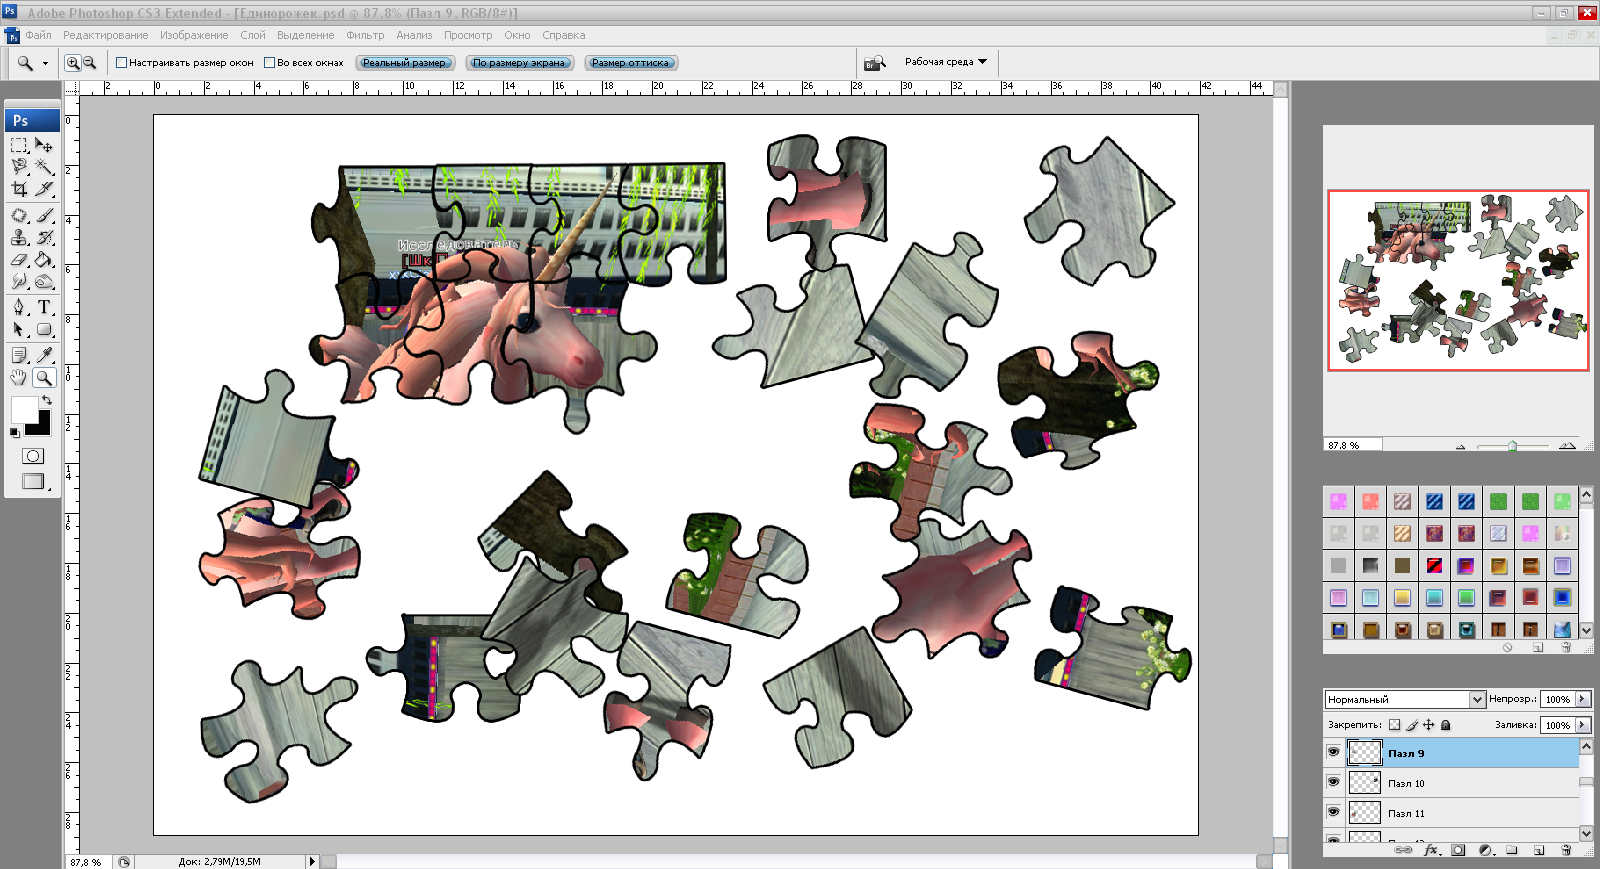
Task: Click the 'Реальный размер' button
Action: tap(405, 63)
